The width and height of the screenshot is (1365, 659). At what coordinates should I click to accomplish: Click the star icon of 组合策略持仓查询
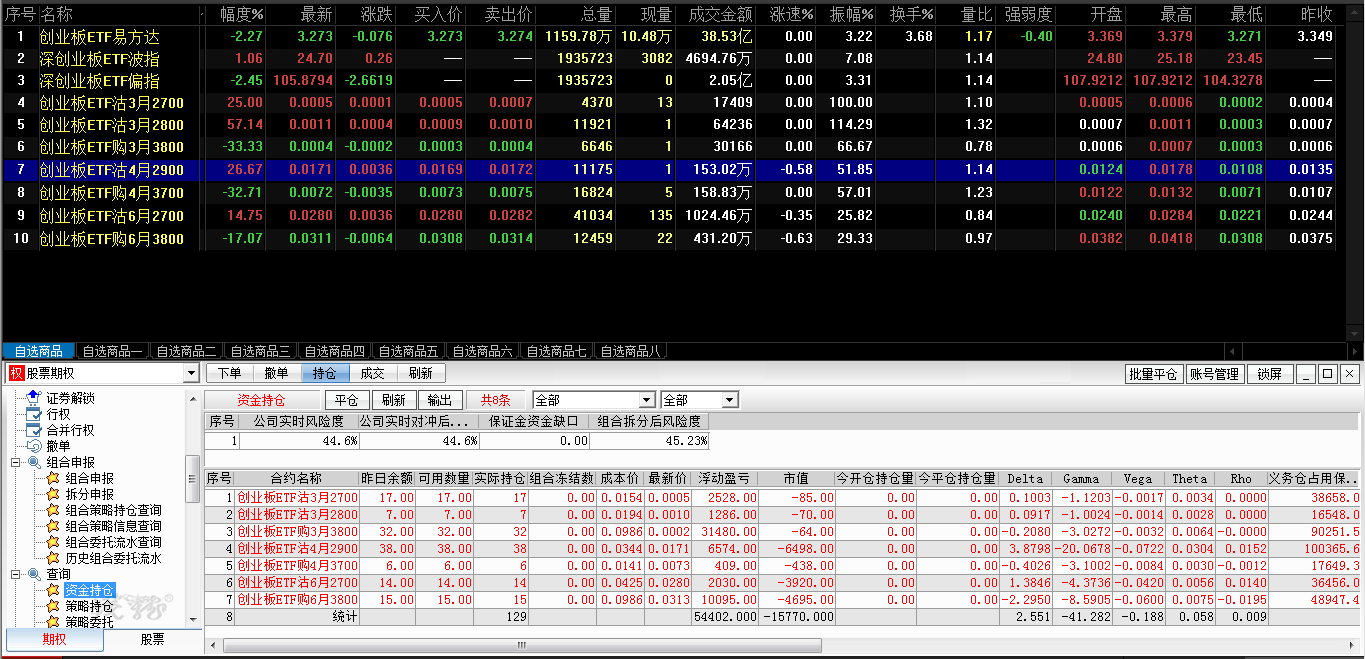(53, 510)
